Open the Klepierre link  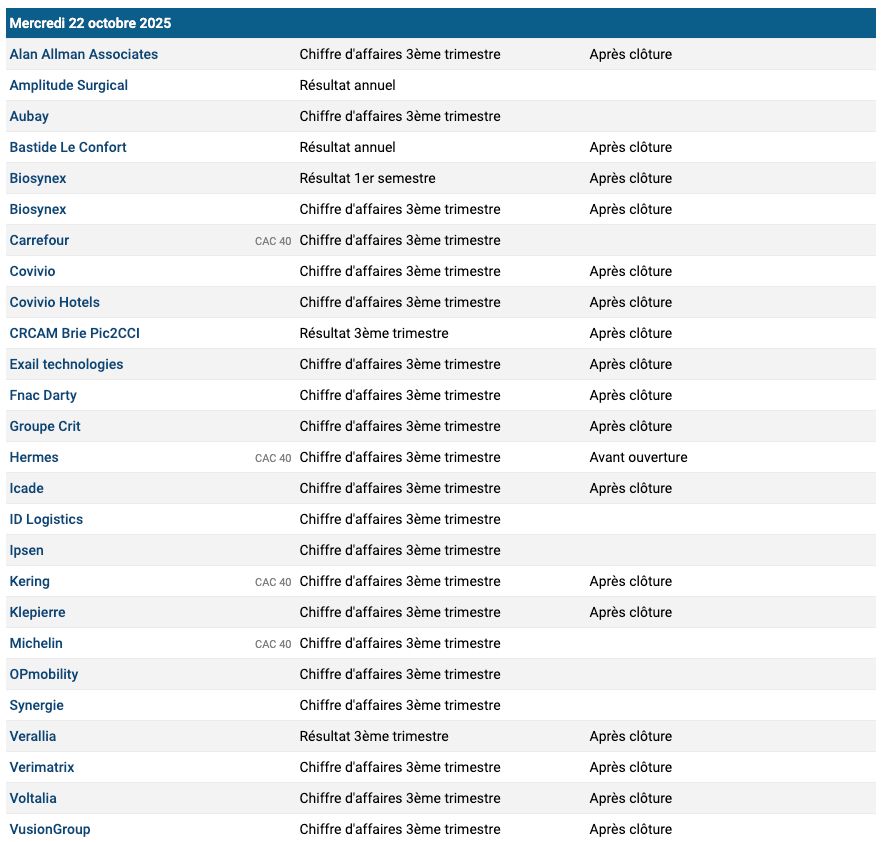coord(38,612)
